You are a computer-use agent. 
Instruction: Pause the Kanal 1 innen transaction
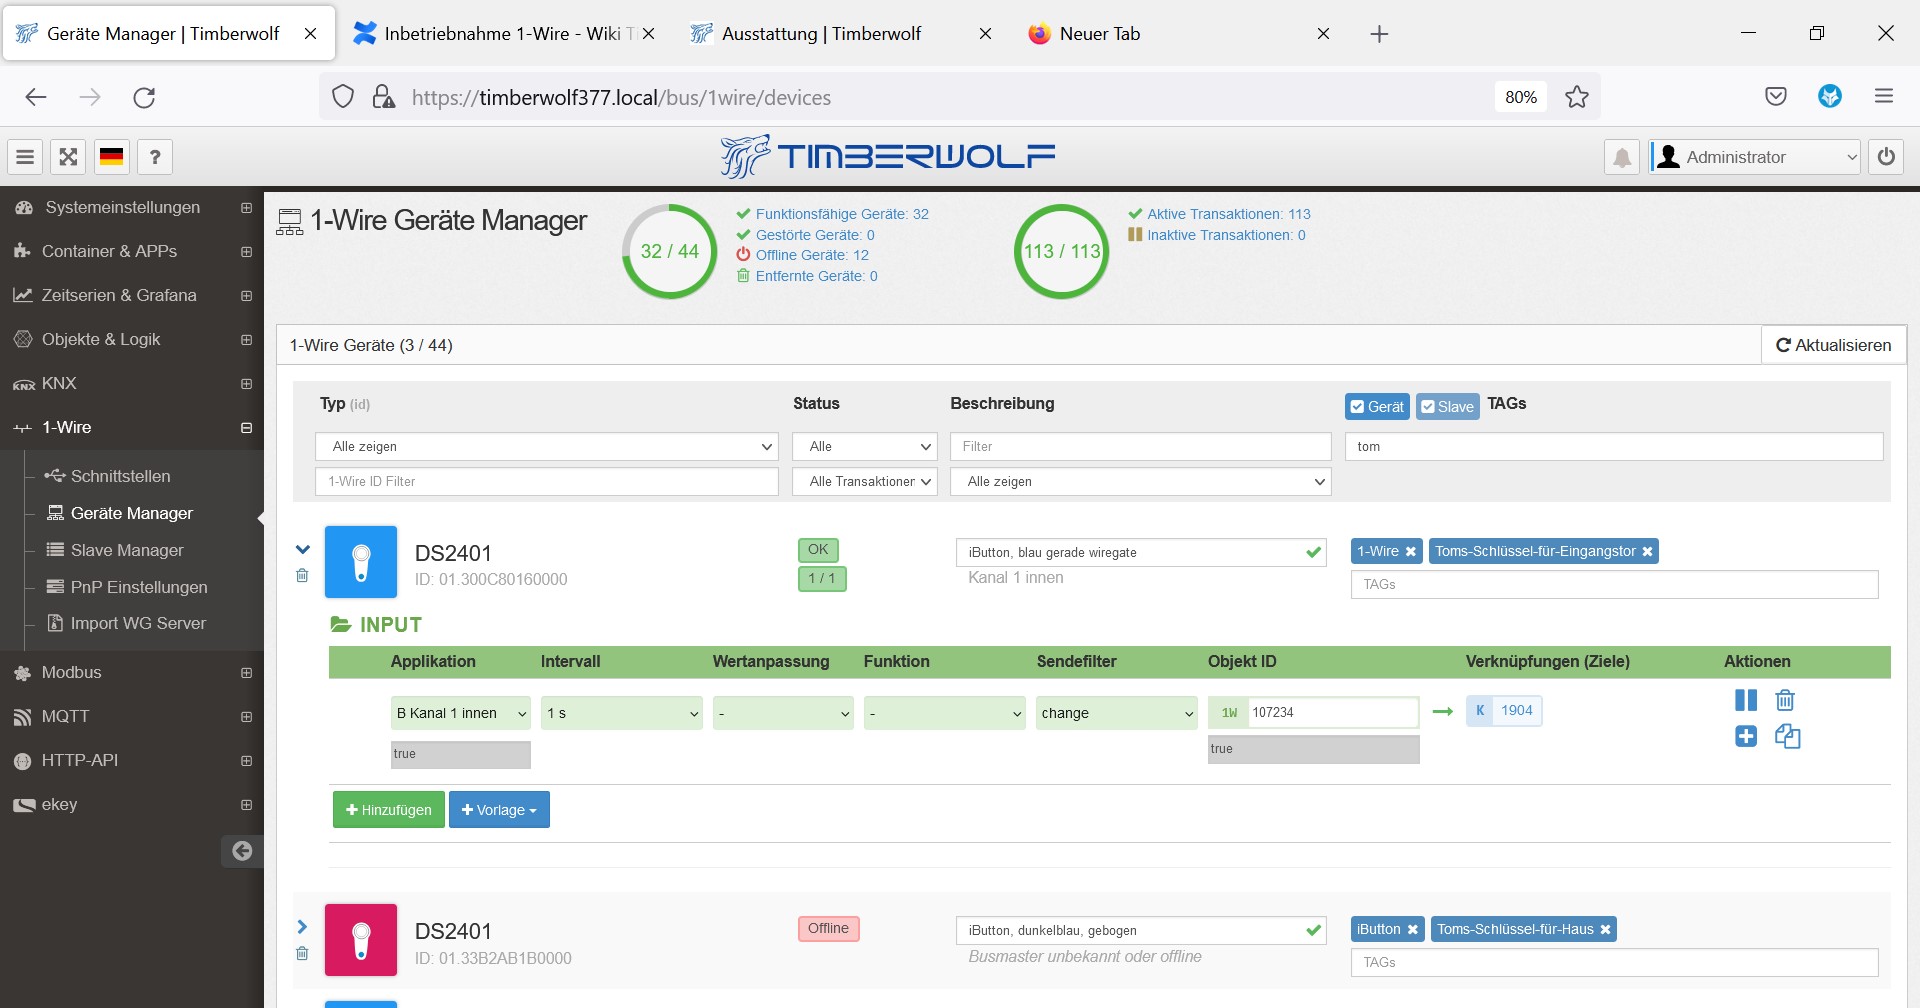(x=1746, y=700)
